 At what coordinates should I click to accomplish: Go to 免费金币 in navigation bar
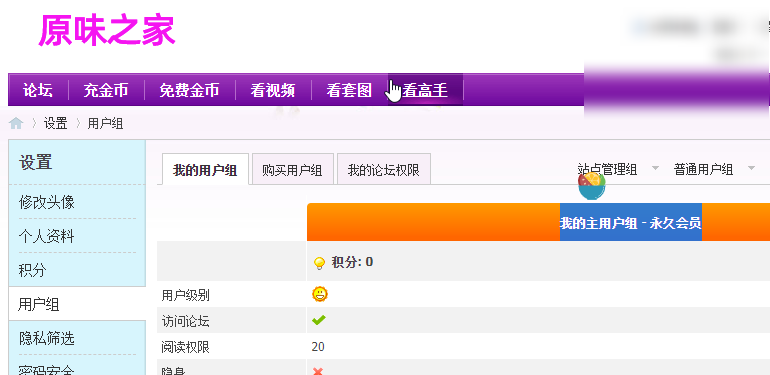pyautogui.click(x=189, y=90)
